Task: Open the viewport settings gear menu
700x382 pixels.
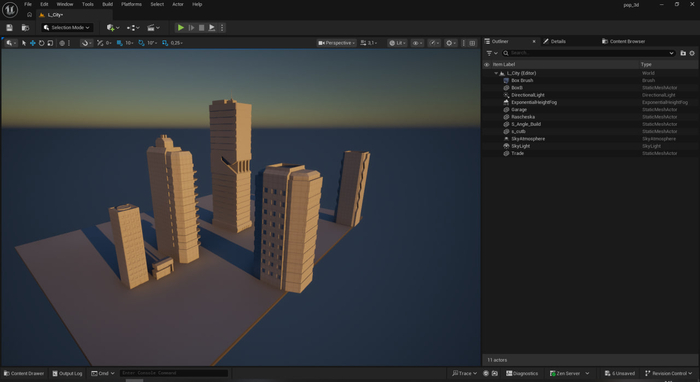Action: click(450, 43)
